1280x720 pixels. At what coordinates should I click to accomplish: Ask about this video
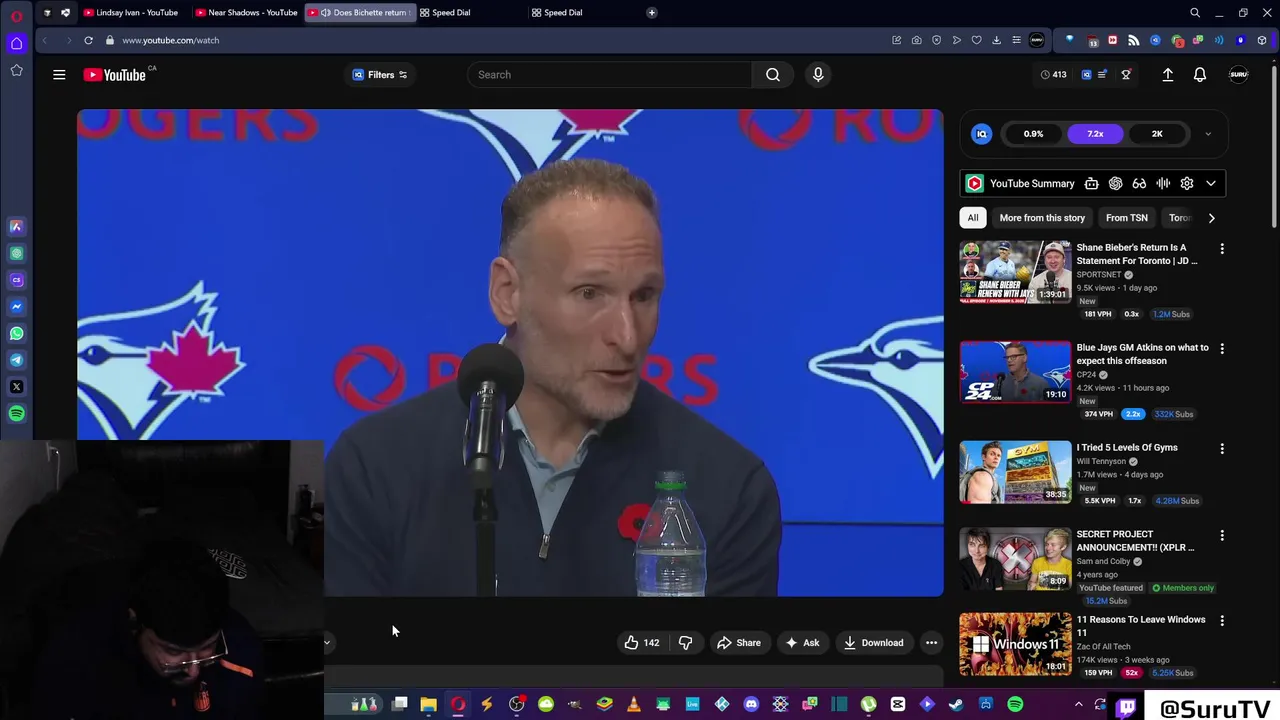[802, 643]
